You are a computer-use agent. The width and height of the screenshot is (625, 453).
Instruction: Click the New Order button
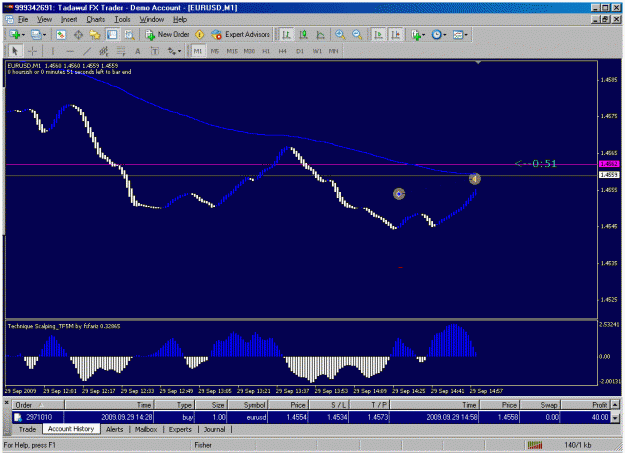[167, 35]
